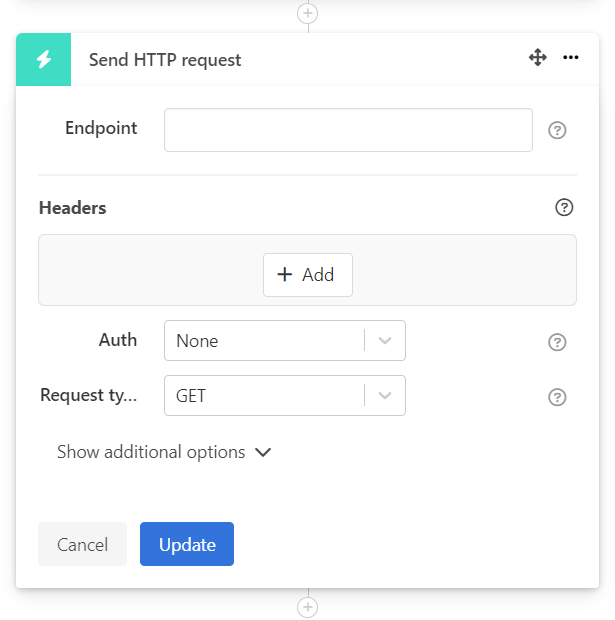This screenshot has height=620, width=615.
Task: Expand Show additional options
Action: [164, 452]
